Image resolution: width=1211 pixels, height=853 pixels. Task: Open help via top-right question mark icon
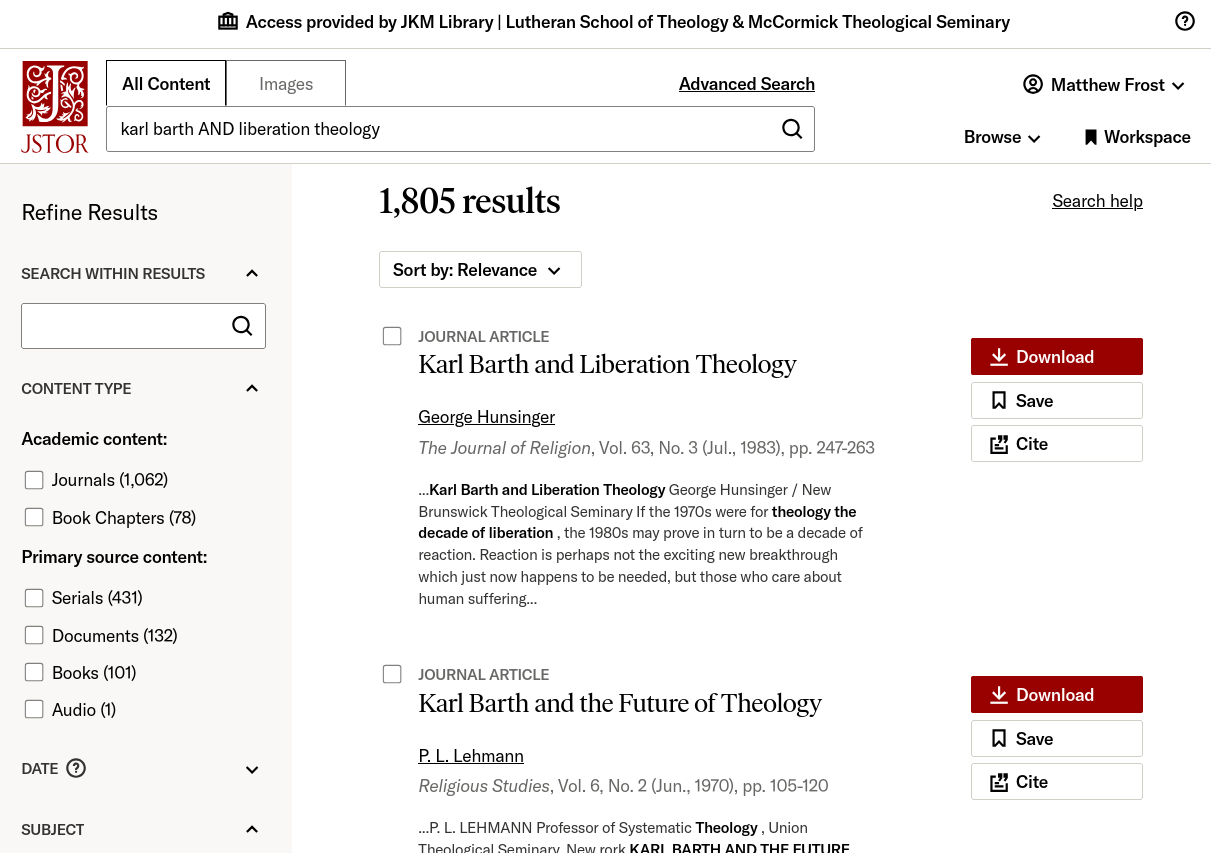(x=1184, y=20)
